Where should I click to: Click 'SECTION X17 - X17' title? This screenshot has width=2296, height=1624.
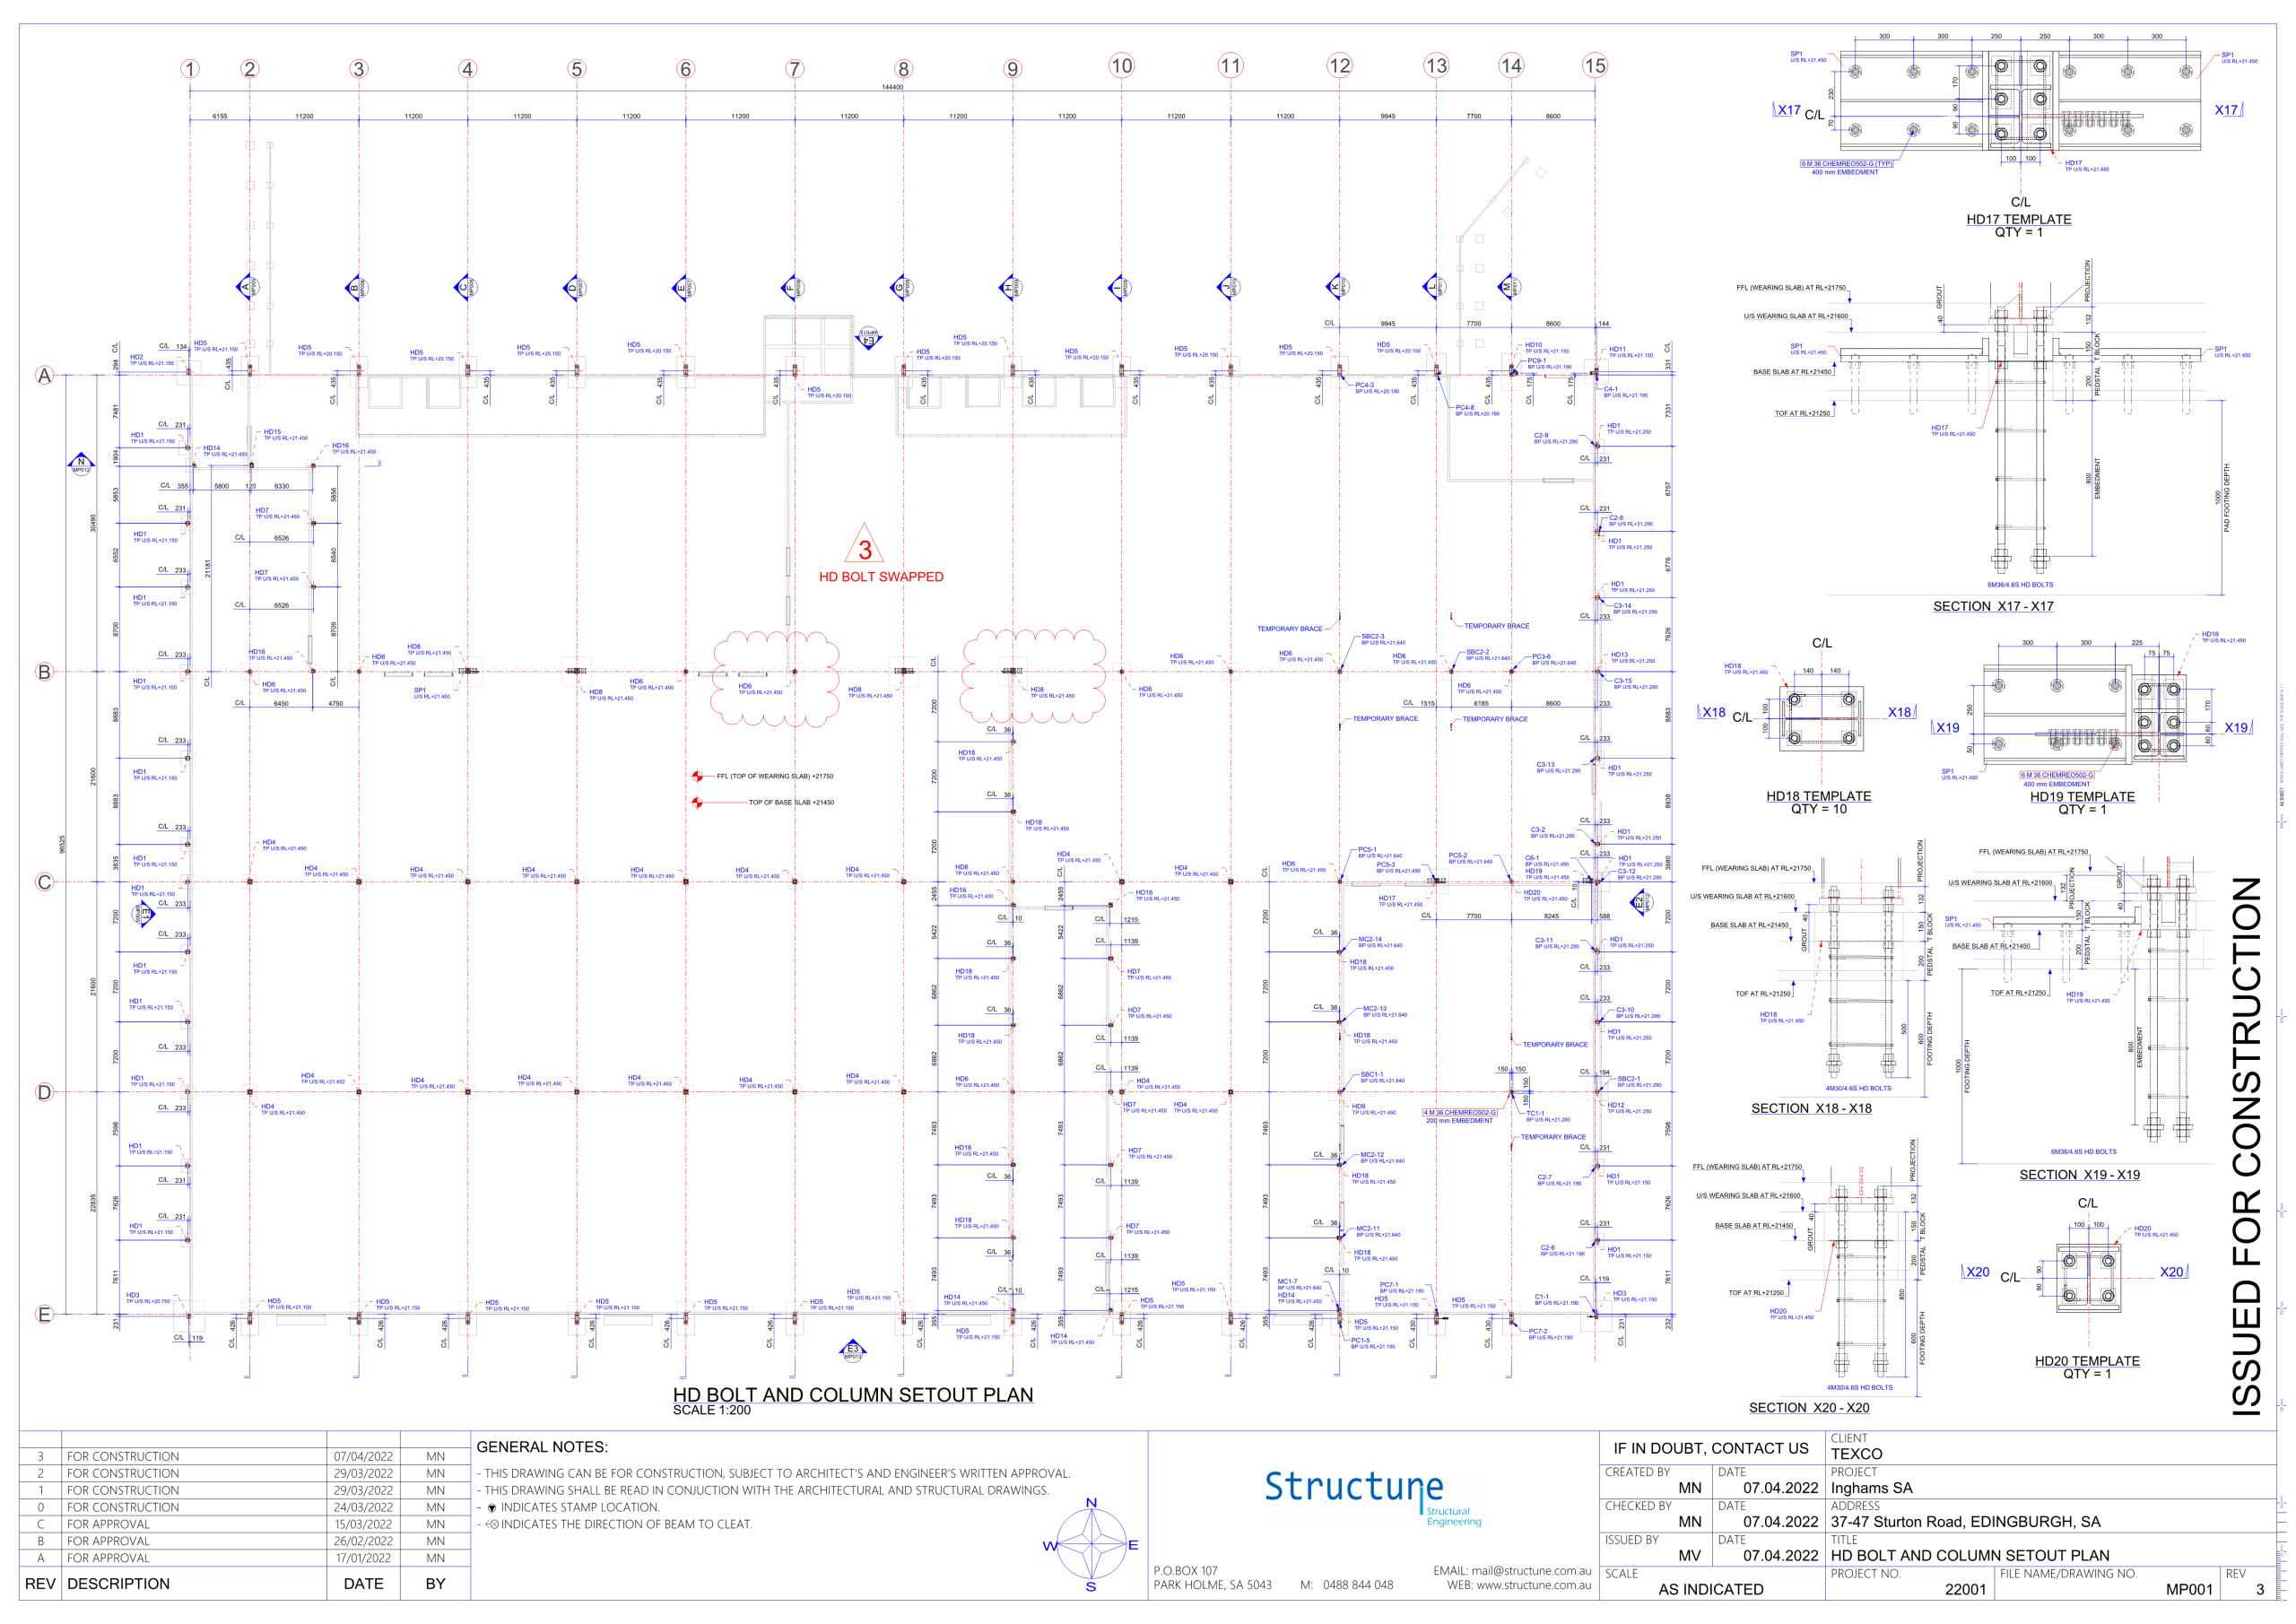click(1993, 606)
